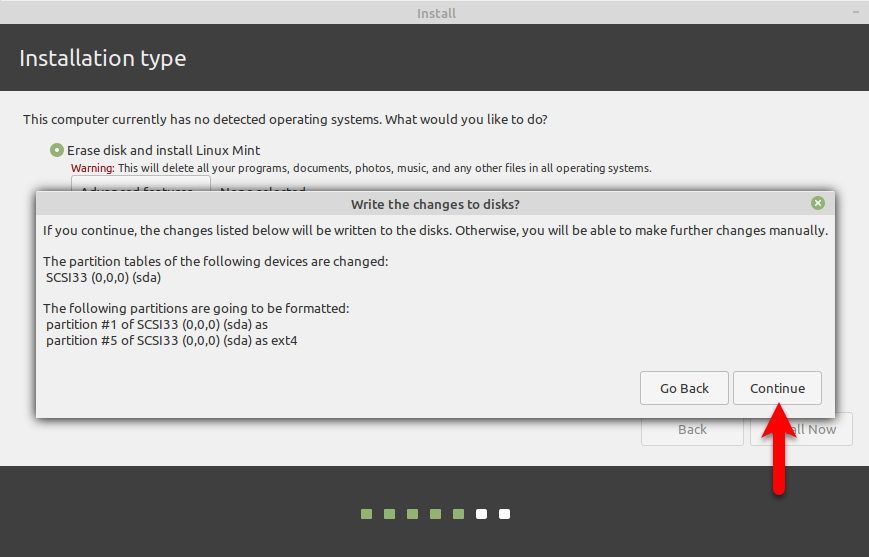Click 'This computer currently has no detected' question text

point(285,120)
